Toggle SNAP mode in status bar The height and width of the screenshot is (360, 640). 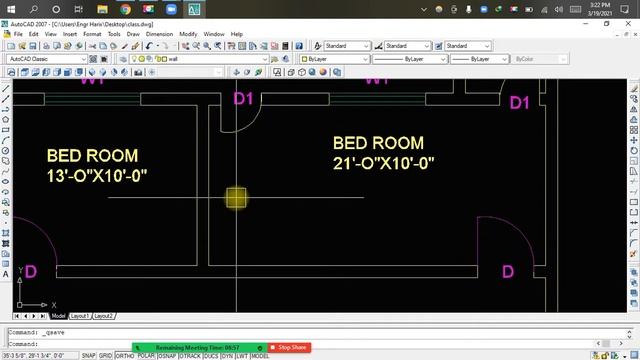89,356
